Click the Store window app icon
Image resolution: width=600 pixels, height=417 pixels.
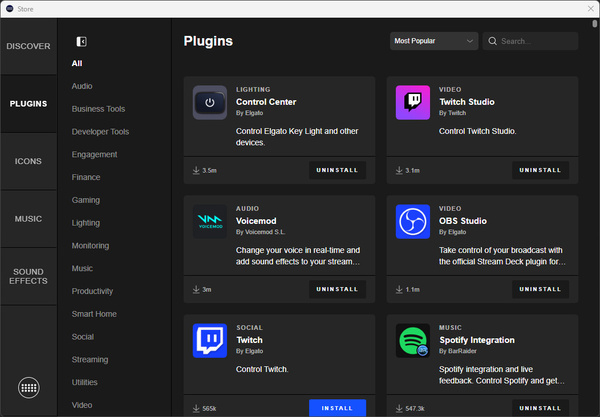point(10,8)
